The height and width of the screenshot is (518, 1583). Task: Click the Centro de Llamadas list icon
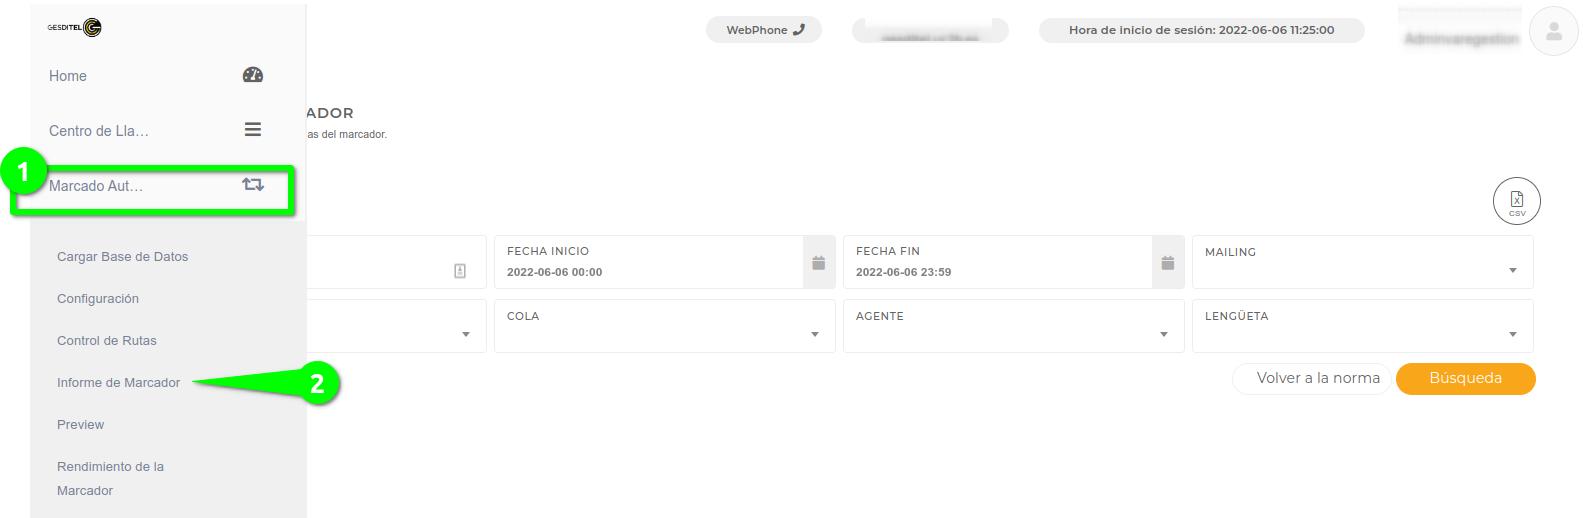[x=253, y=130]
